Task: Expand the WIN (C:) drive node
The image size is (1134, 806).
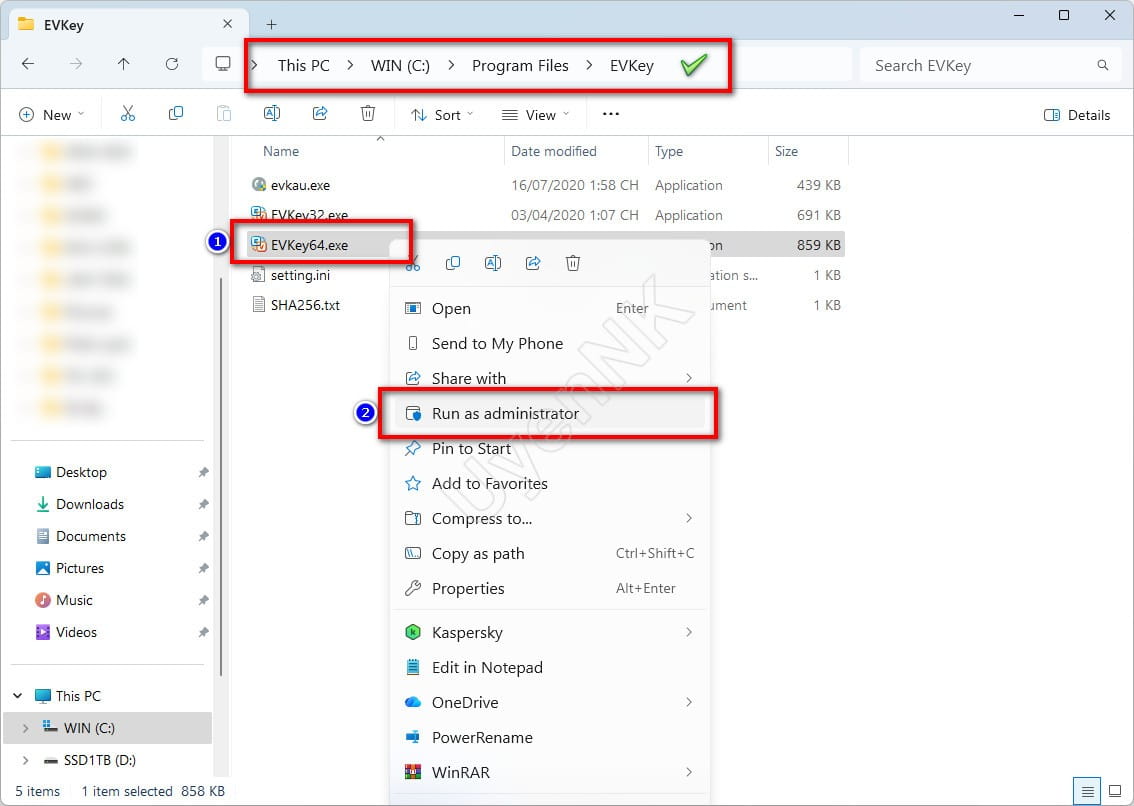Action: [x=25, y=728]
